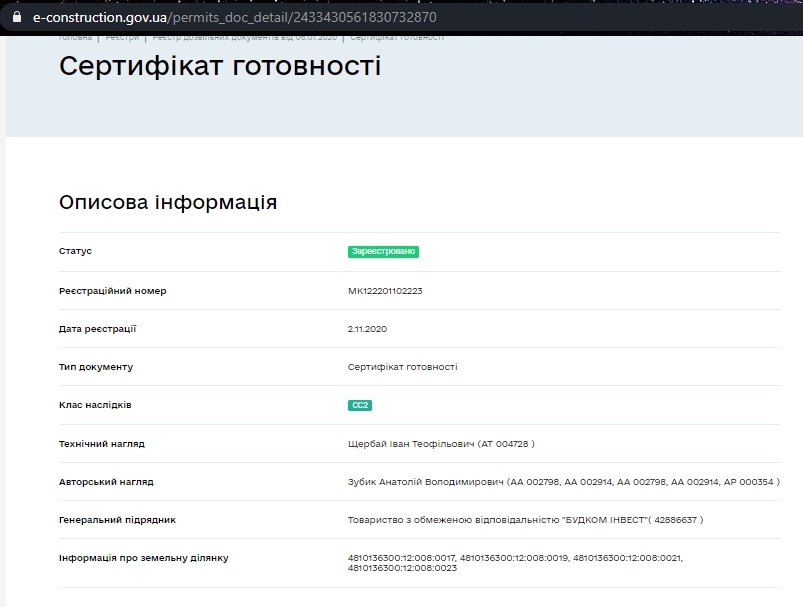Click land plot number 4810136300:12:008:0017

402,558
